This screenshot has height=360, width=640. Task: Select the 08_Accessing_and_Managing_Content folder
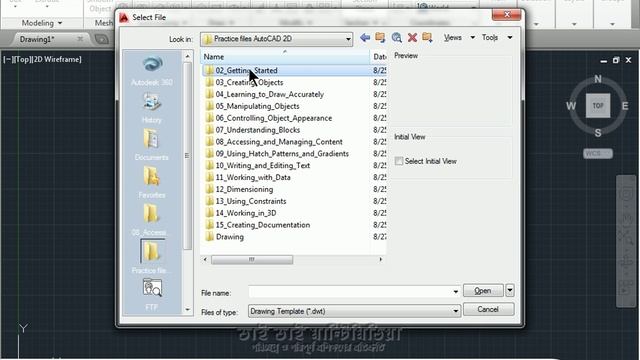(279, 142)
